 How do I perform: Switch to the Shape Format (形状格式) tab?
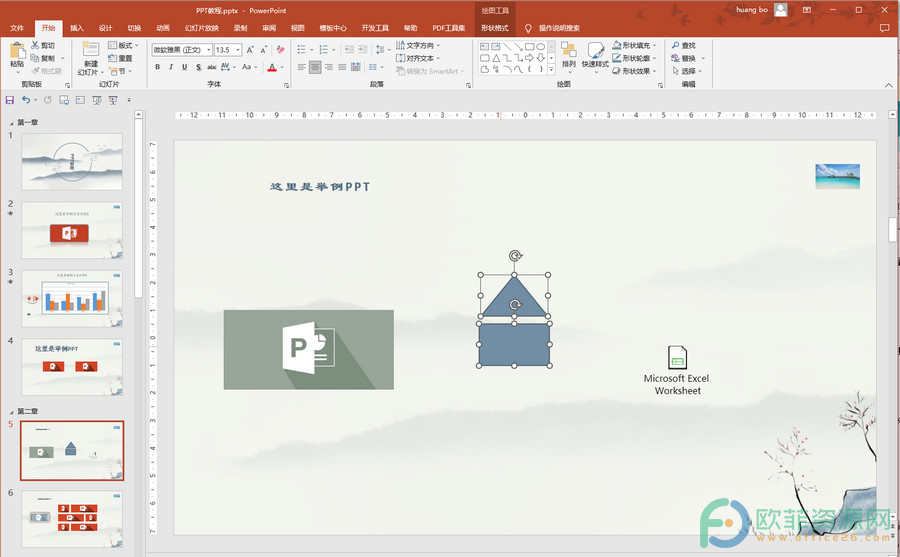point(495,28)
